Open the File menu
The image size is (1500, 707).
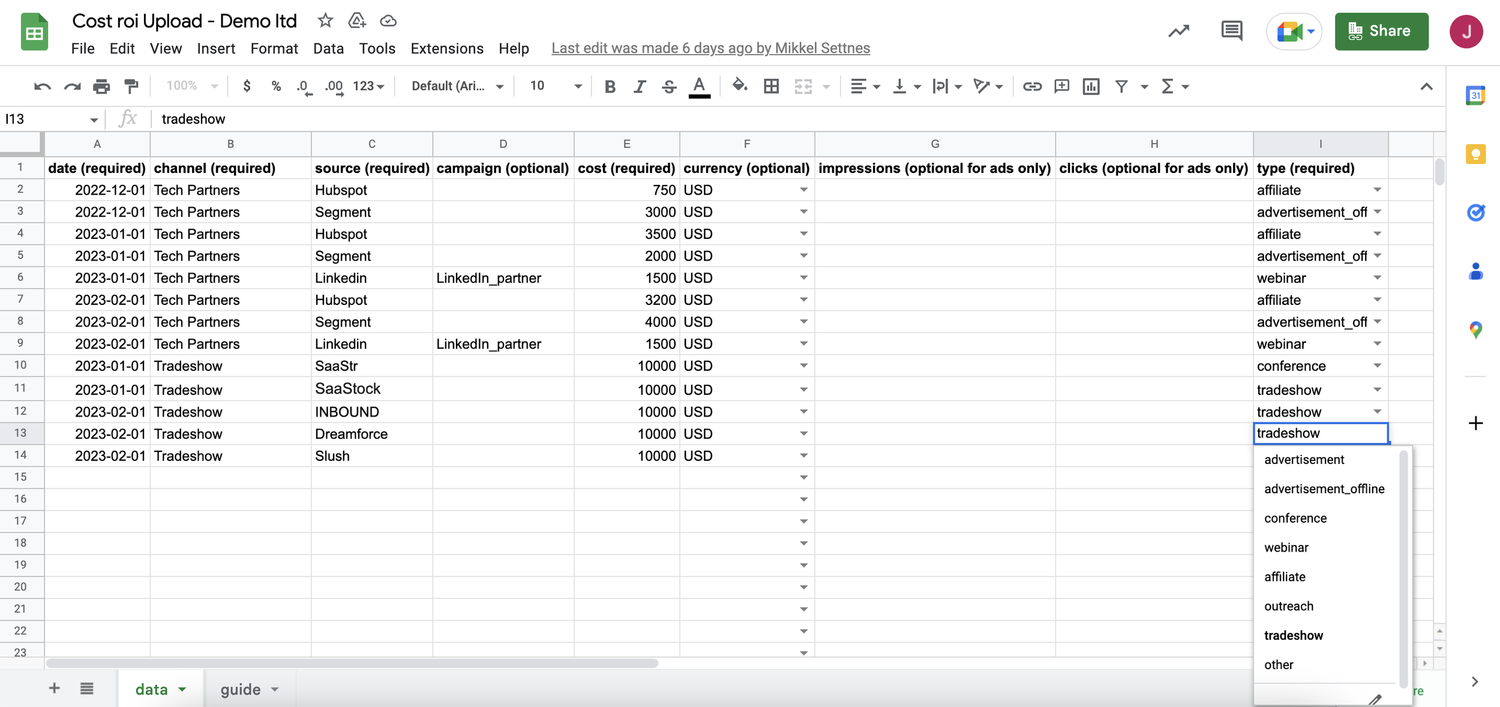click(x=83, y=48)
